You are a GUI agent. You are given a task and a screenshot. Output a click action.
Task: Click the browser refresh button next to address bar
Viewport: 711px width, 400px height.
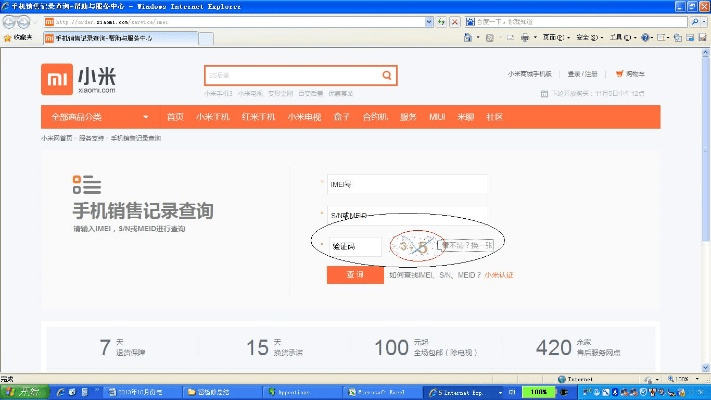pyautogui.click(x=441, y=21)
